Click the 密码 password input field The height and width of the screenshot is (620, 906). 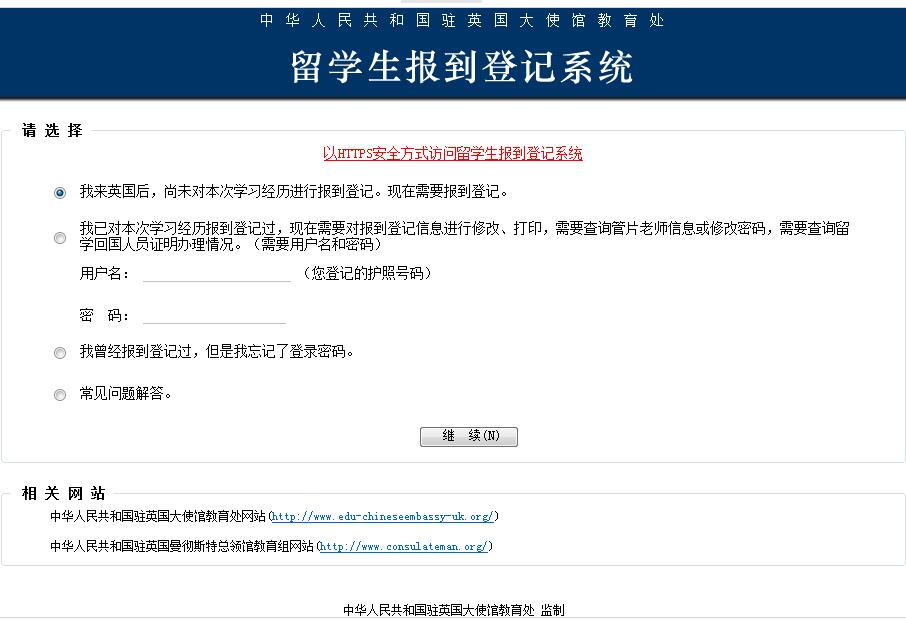pos(214,315)
